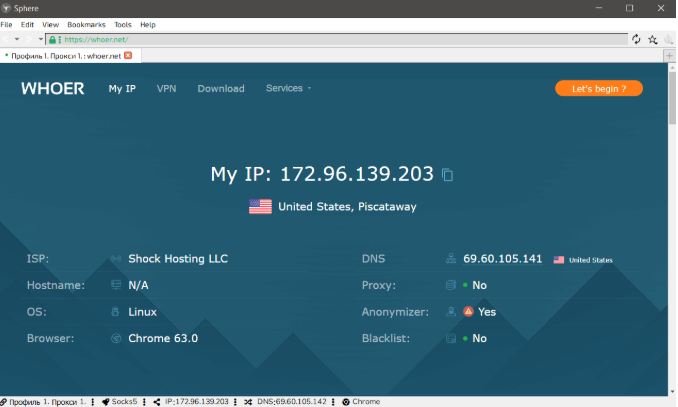The image size is (678, 407).
Task: Click the page vertical scrollbar thumb
Action: point(672,98)
